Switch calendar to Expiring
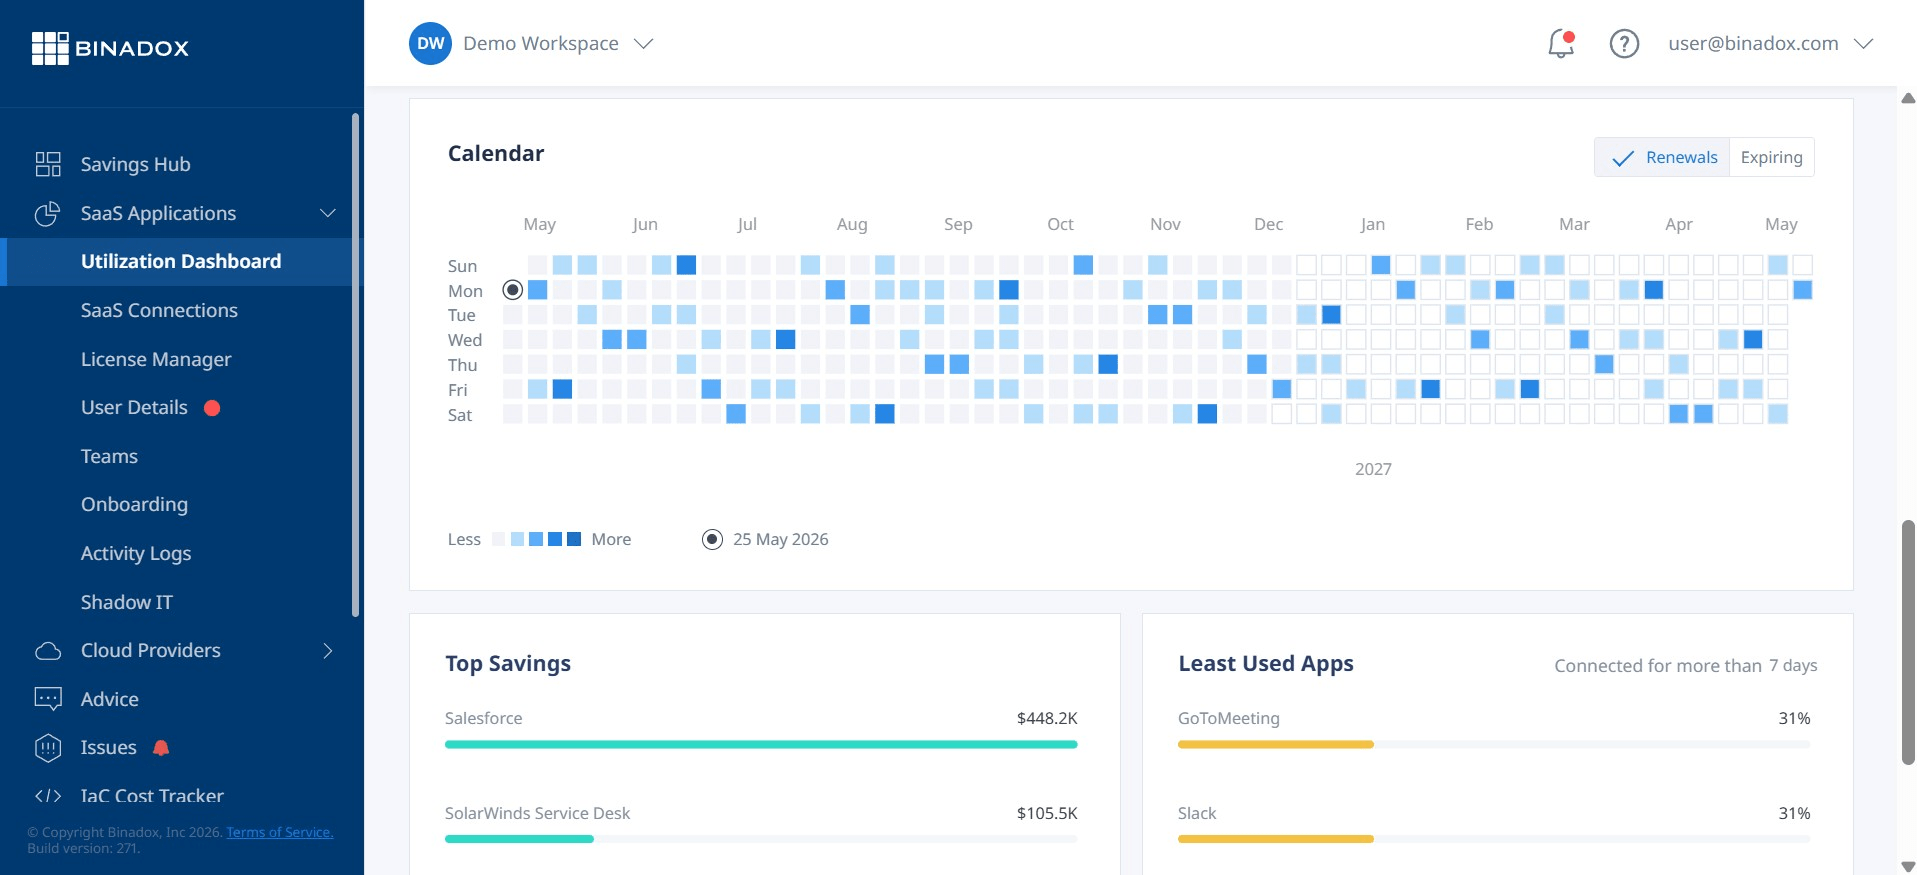1917x875 pixels. (x=1771, y=158)
